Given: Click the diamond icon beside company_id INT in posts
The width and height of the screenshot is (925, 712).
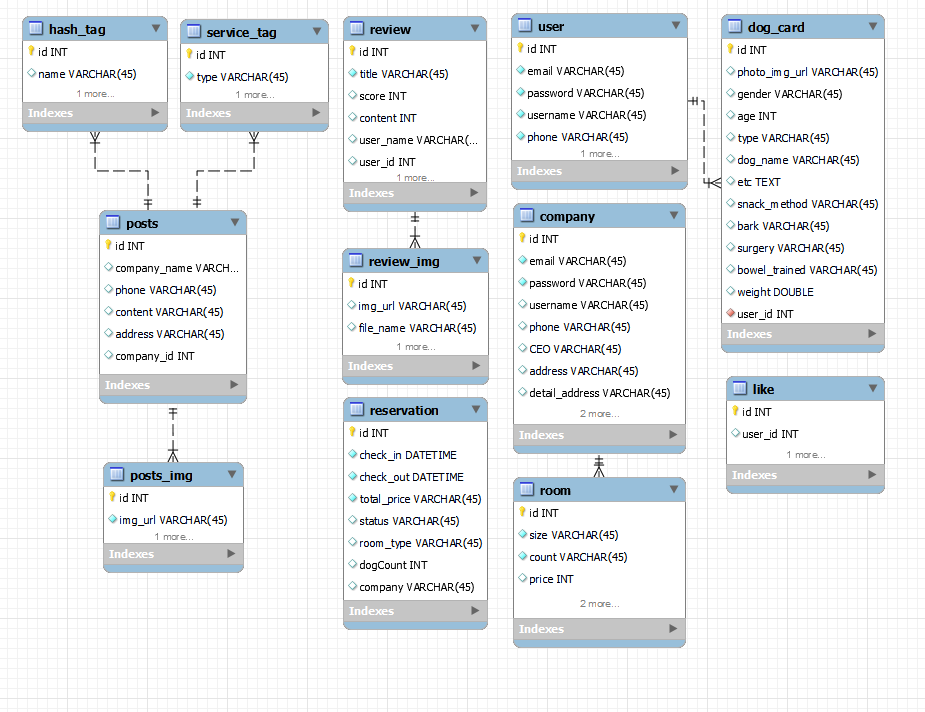Looking at the screenshot, I should click(109, 355).
